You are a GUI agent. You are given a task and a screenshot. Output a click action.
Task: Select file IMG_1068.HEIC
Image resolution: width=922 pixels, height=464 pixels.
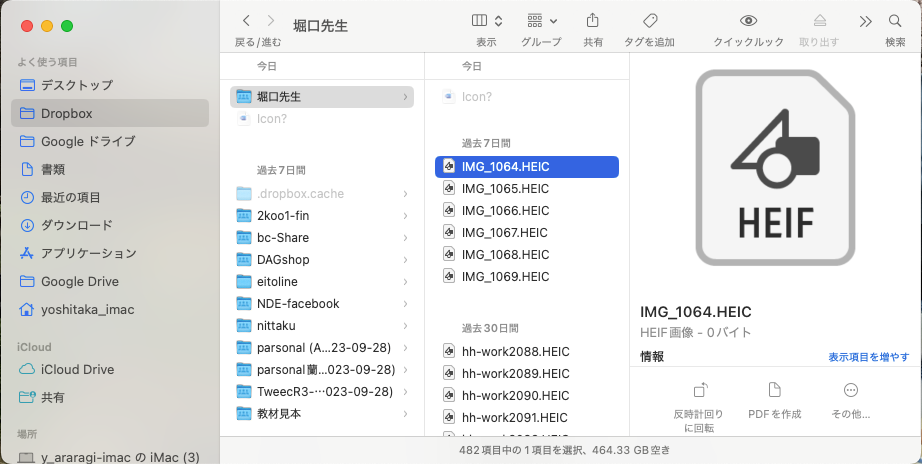(x=527, y=255)
